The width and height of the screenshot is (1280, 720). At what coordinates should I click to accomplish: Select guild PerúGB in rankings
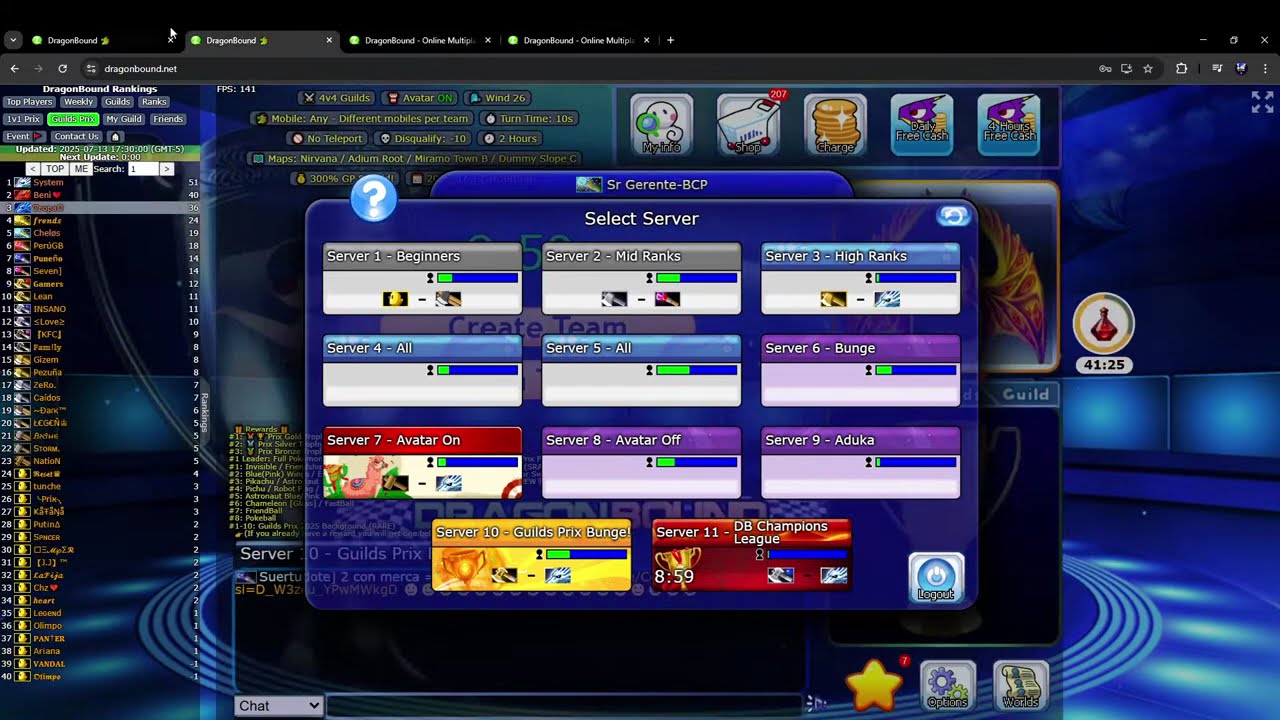point(100,246)
